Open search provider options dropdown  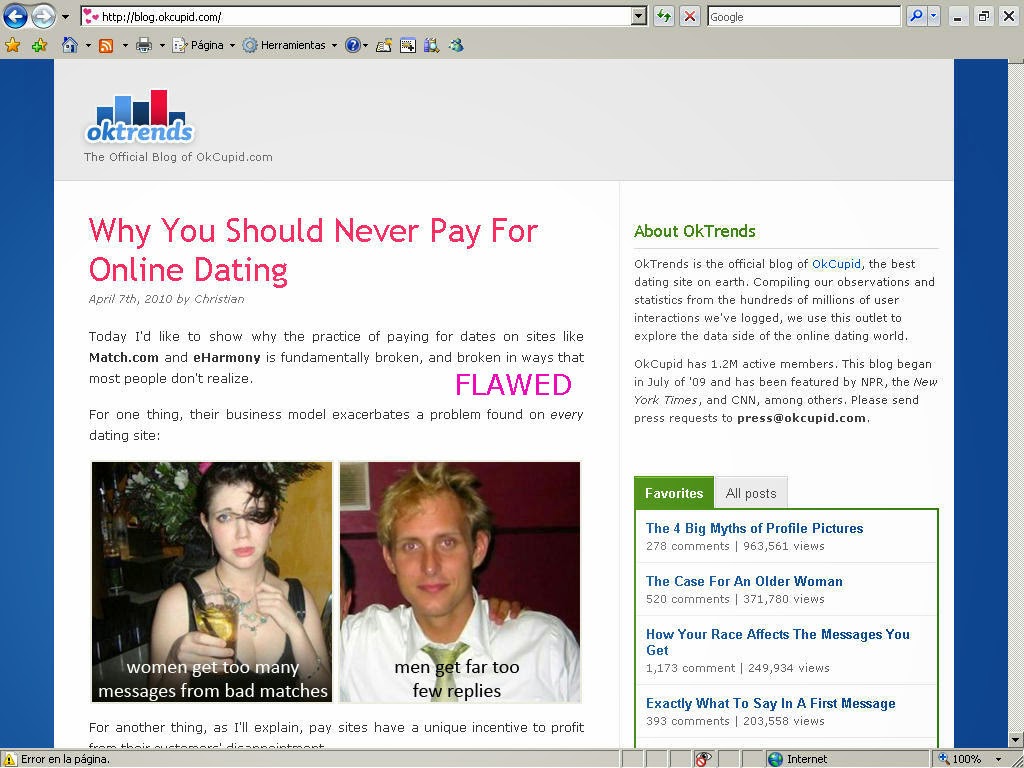[934, 16]
